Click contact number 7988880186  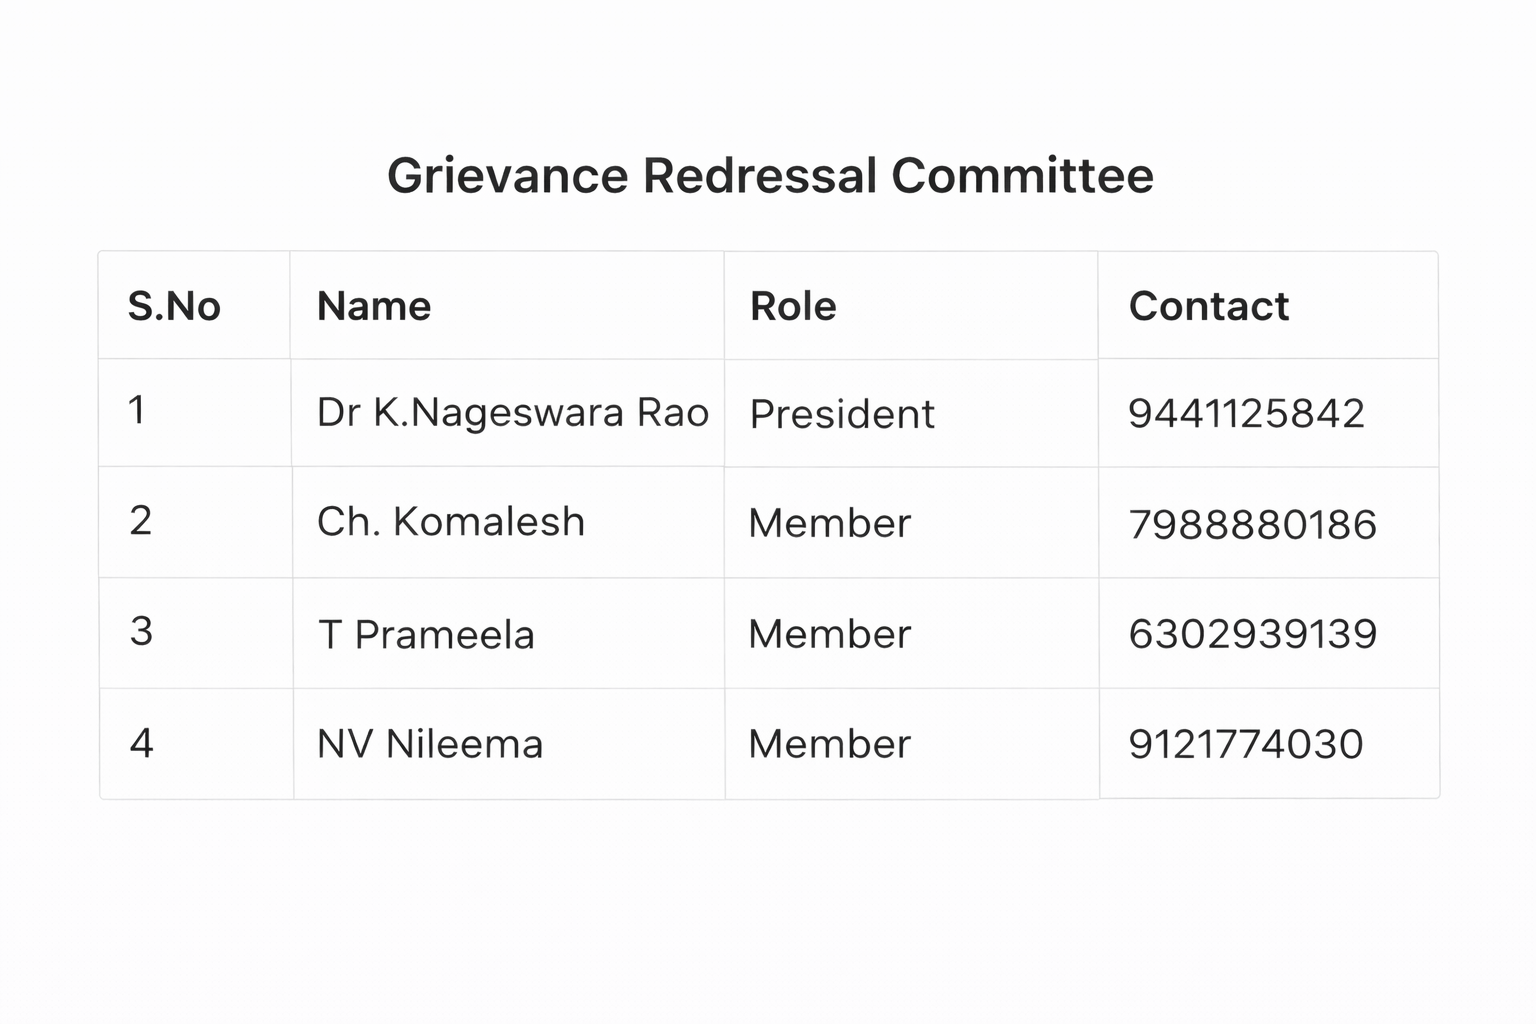[x=1252, y=525]
